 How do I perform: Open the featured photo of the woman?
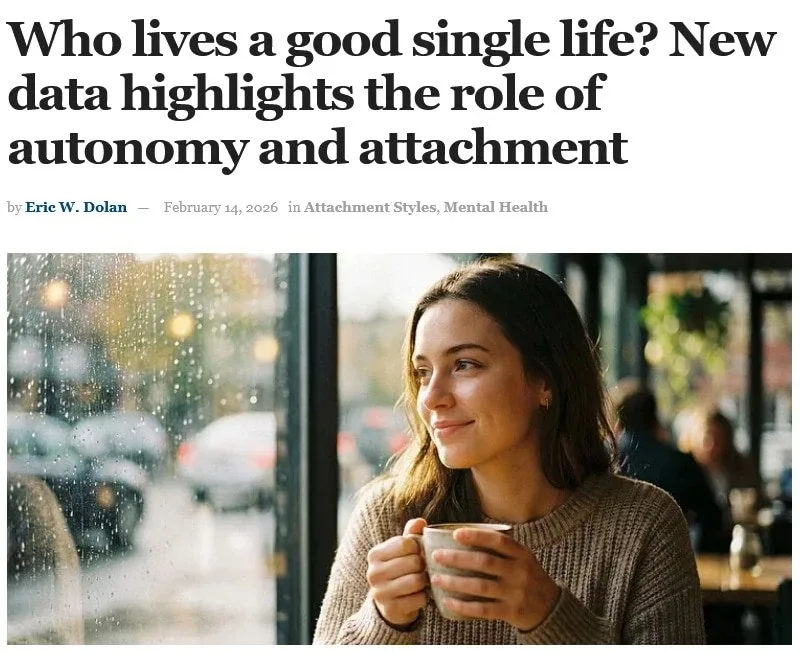[x=399, y=448]
